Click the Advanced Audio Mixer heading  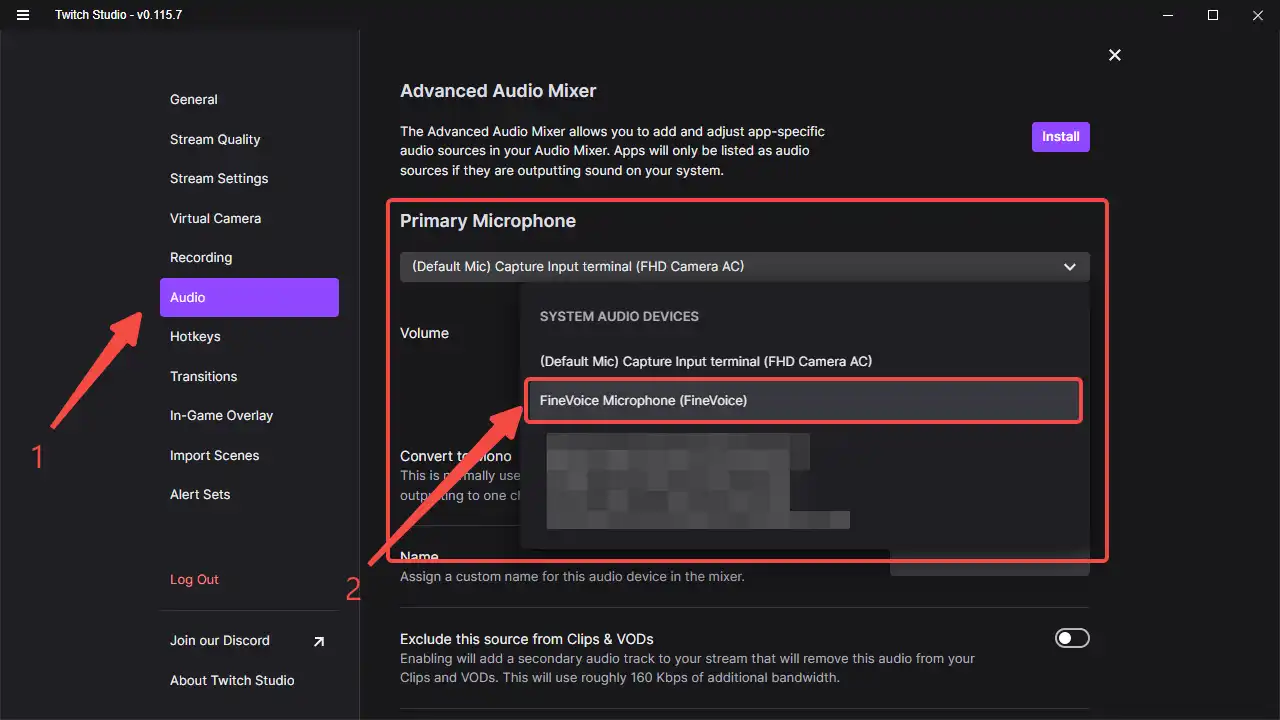pyautogui.click(x=498, y=91)
